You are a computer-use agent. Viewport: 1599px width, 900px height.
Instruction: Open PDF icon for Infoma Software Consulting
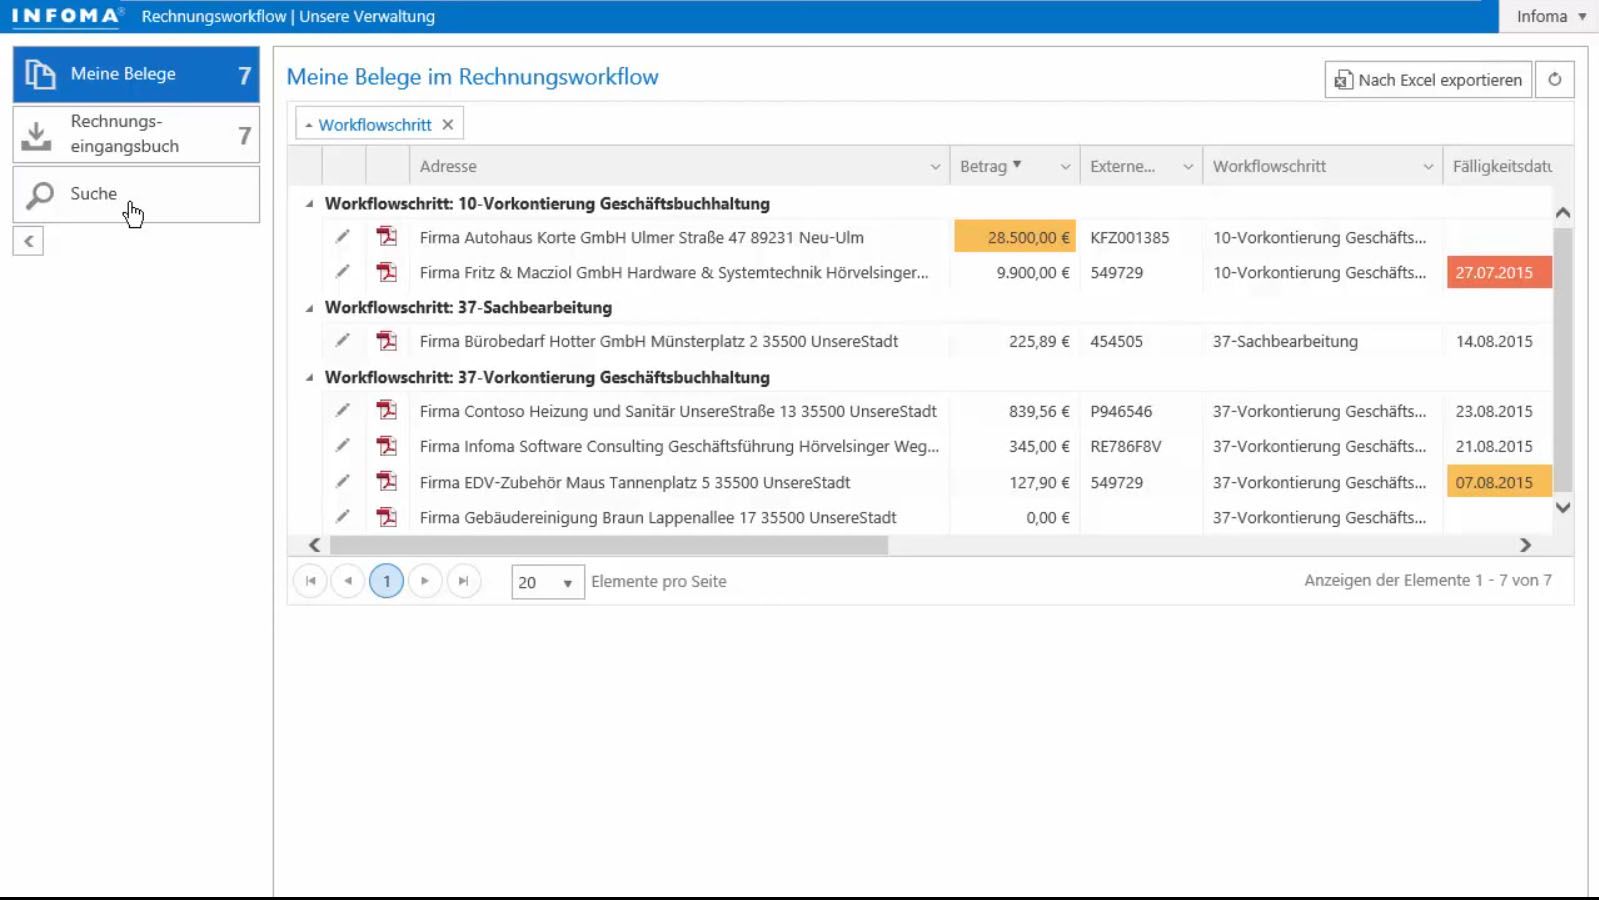(x=387, y=446)
